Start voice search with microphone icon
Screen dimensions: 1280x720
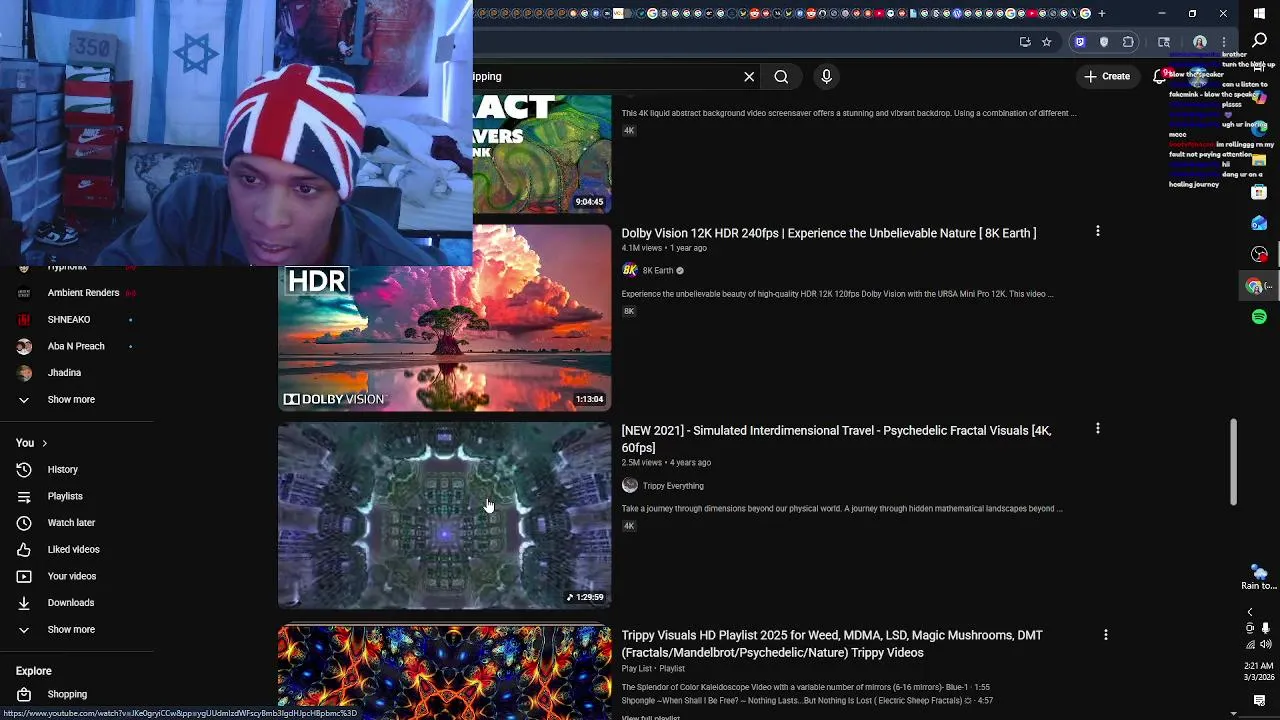point(826,76)
